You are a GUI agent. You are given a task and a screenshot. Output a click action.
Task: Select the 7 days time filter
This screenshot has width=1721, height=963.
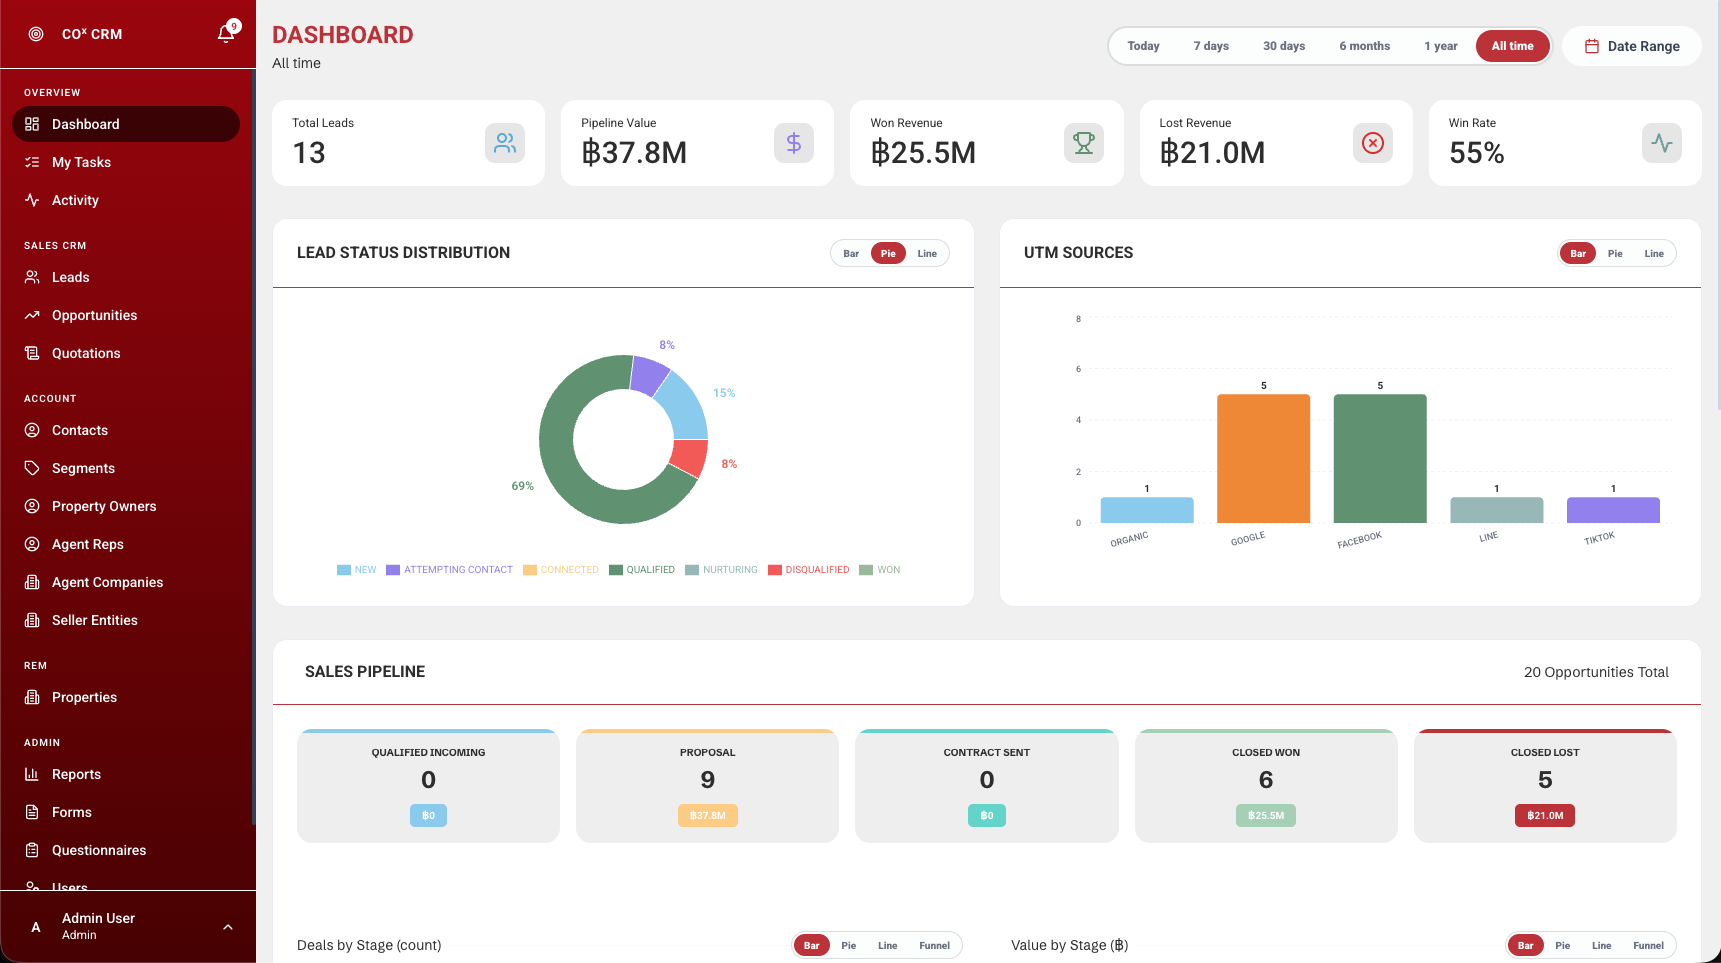(1211, 46)
